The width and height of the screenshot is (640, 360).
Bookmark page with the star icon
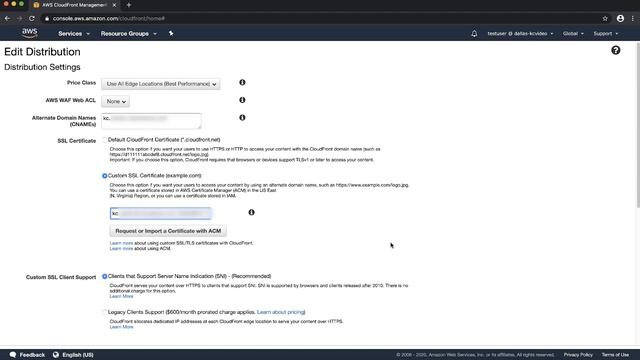[605, 18]
